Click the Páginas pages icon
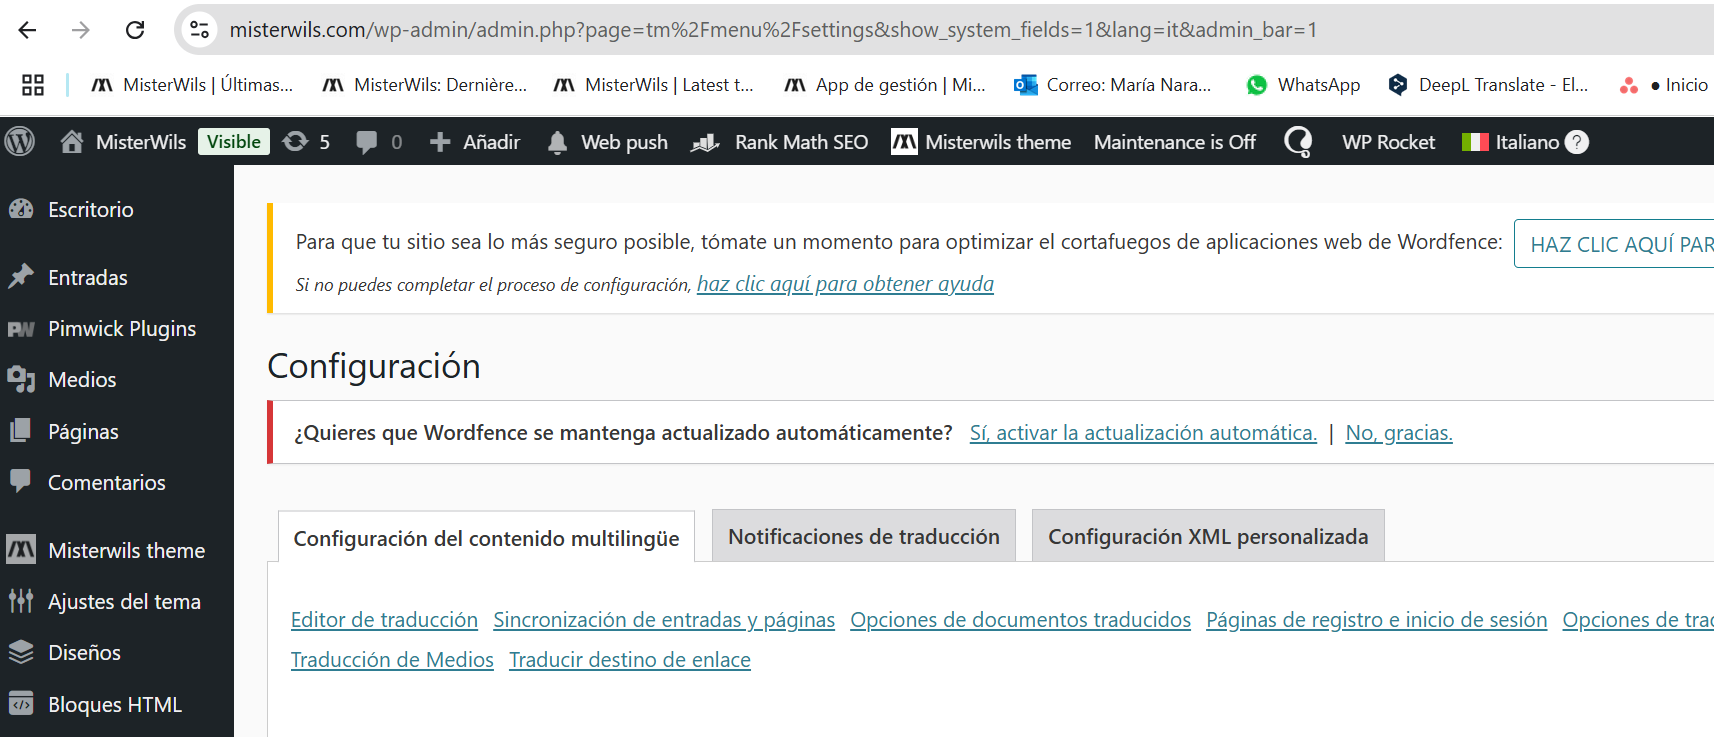Viewport: 1714px width, 737px height. (x=20, y=431)
